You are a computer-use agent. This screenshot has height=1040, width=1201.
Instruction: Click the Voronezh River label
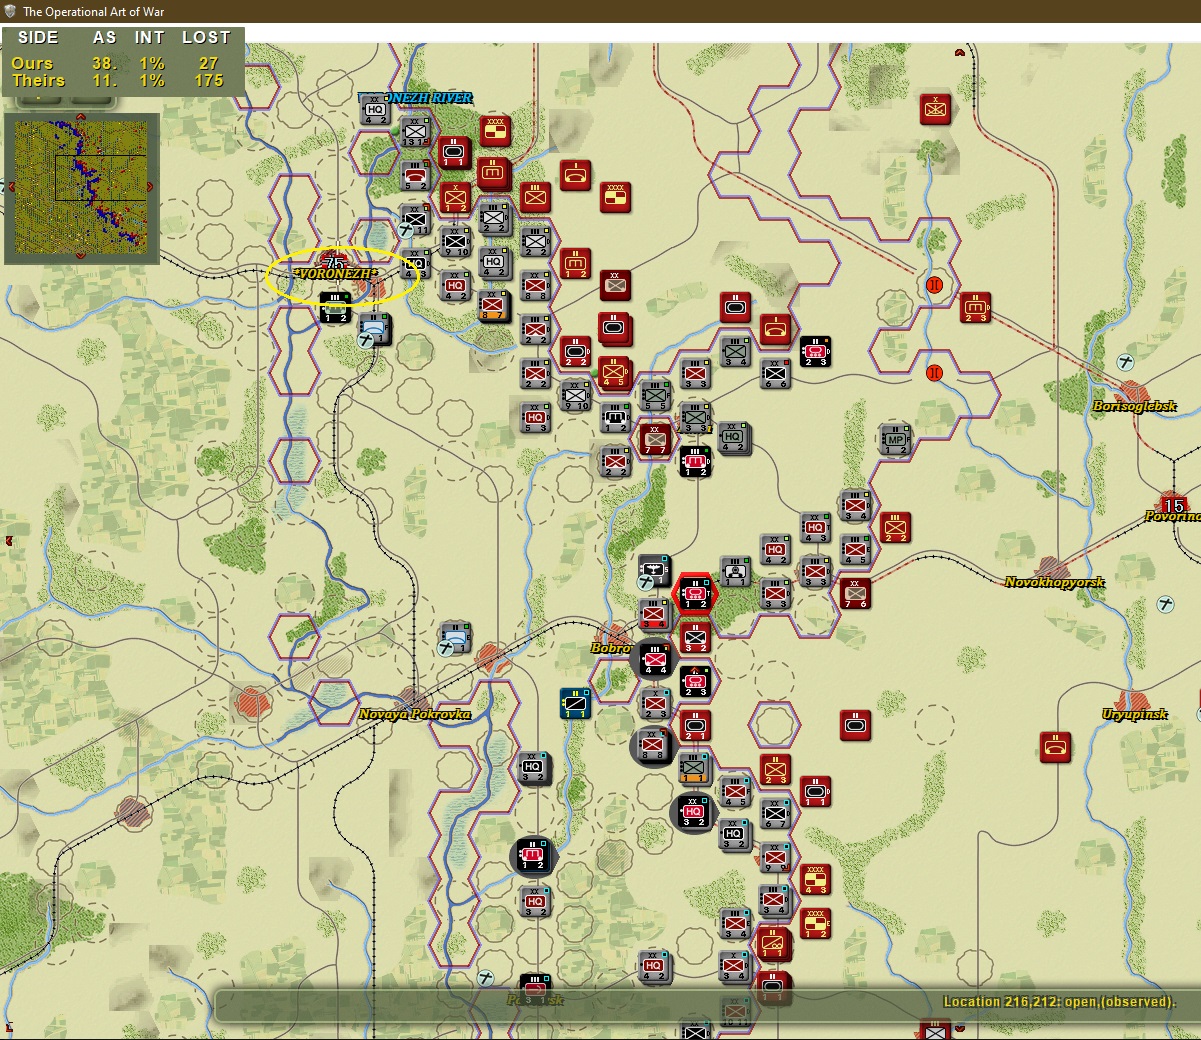[416, 98]
